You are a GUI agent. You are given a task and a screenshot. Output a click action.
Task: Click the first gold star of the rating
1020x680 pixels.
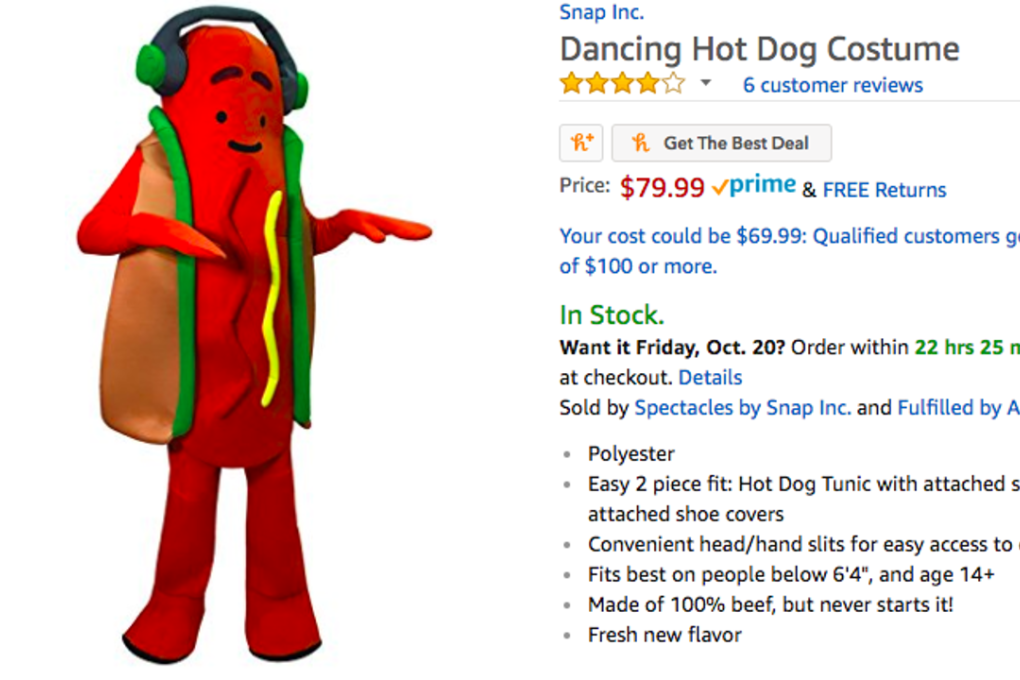571,83
